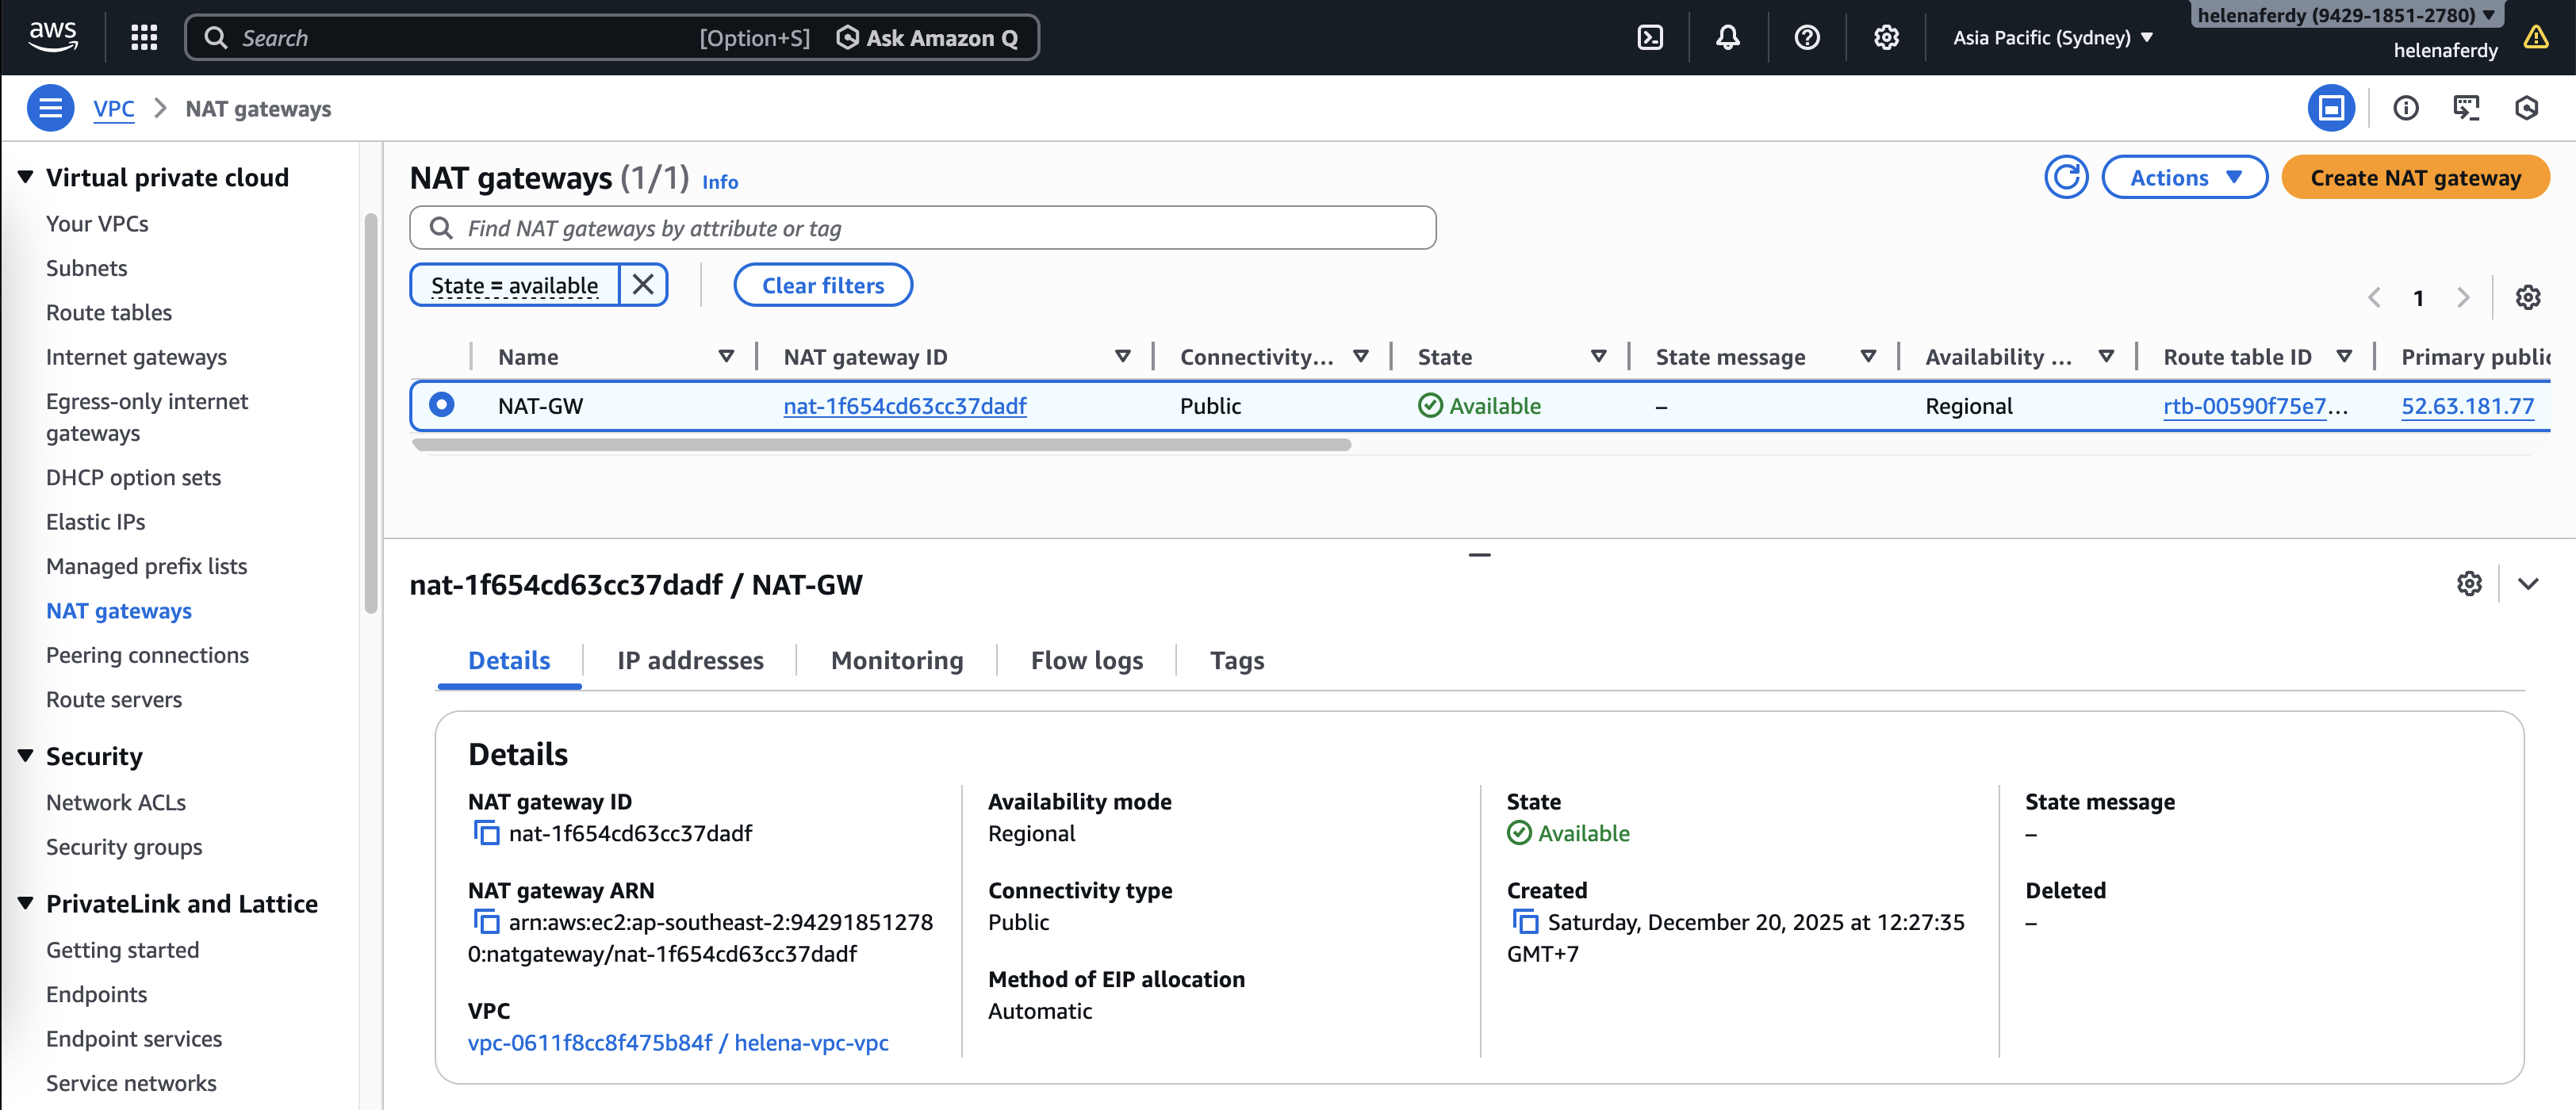Copy the NAT gateway ARN
The image size is (2576, 1110).
[x=486, y=921]
